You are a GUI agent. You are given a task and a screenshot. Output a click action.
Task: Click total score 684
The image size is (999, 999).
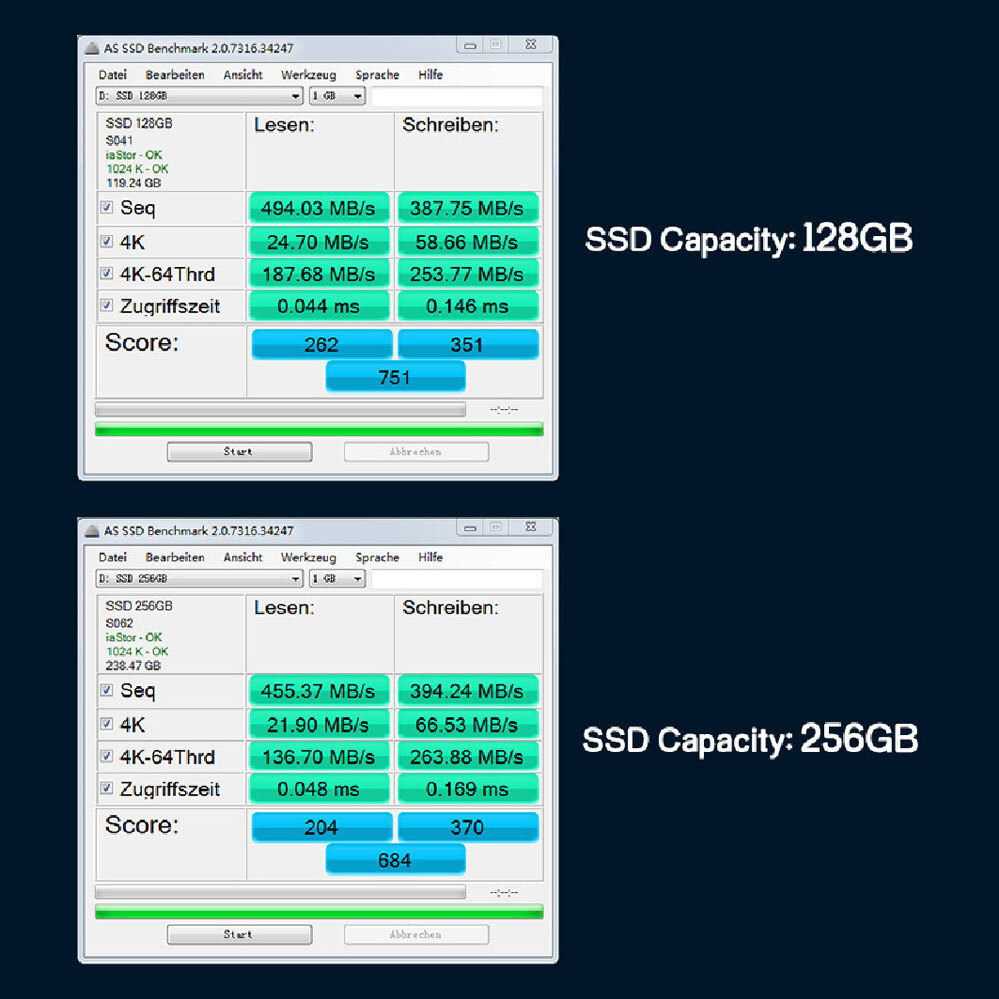click(396, 859)
